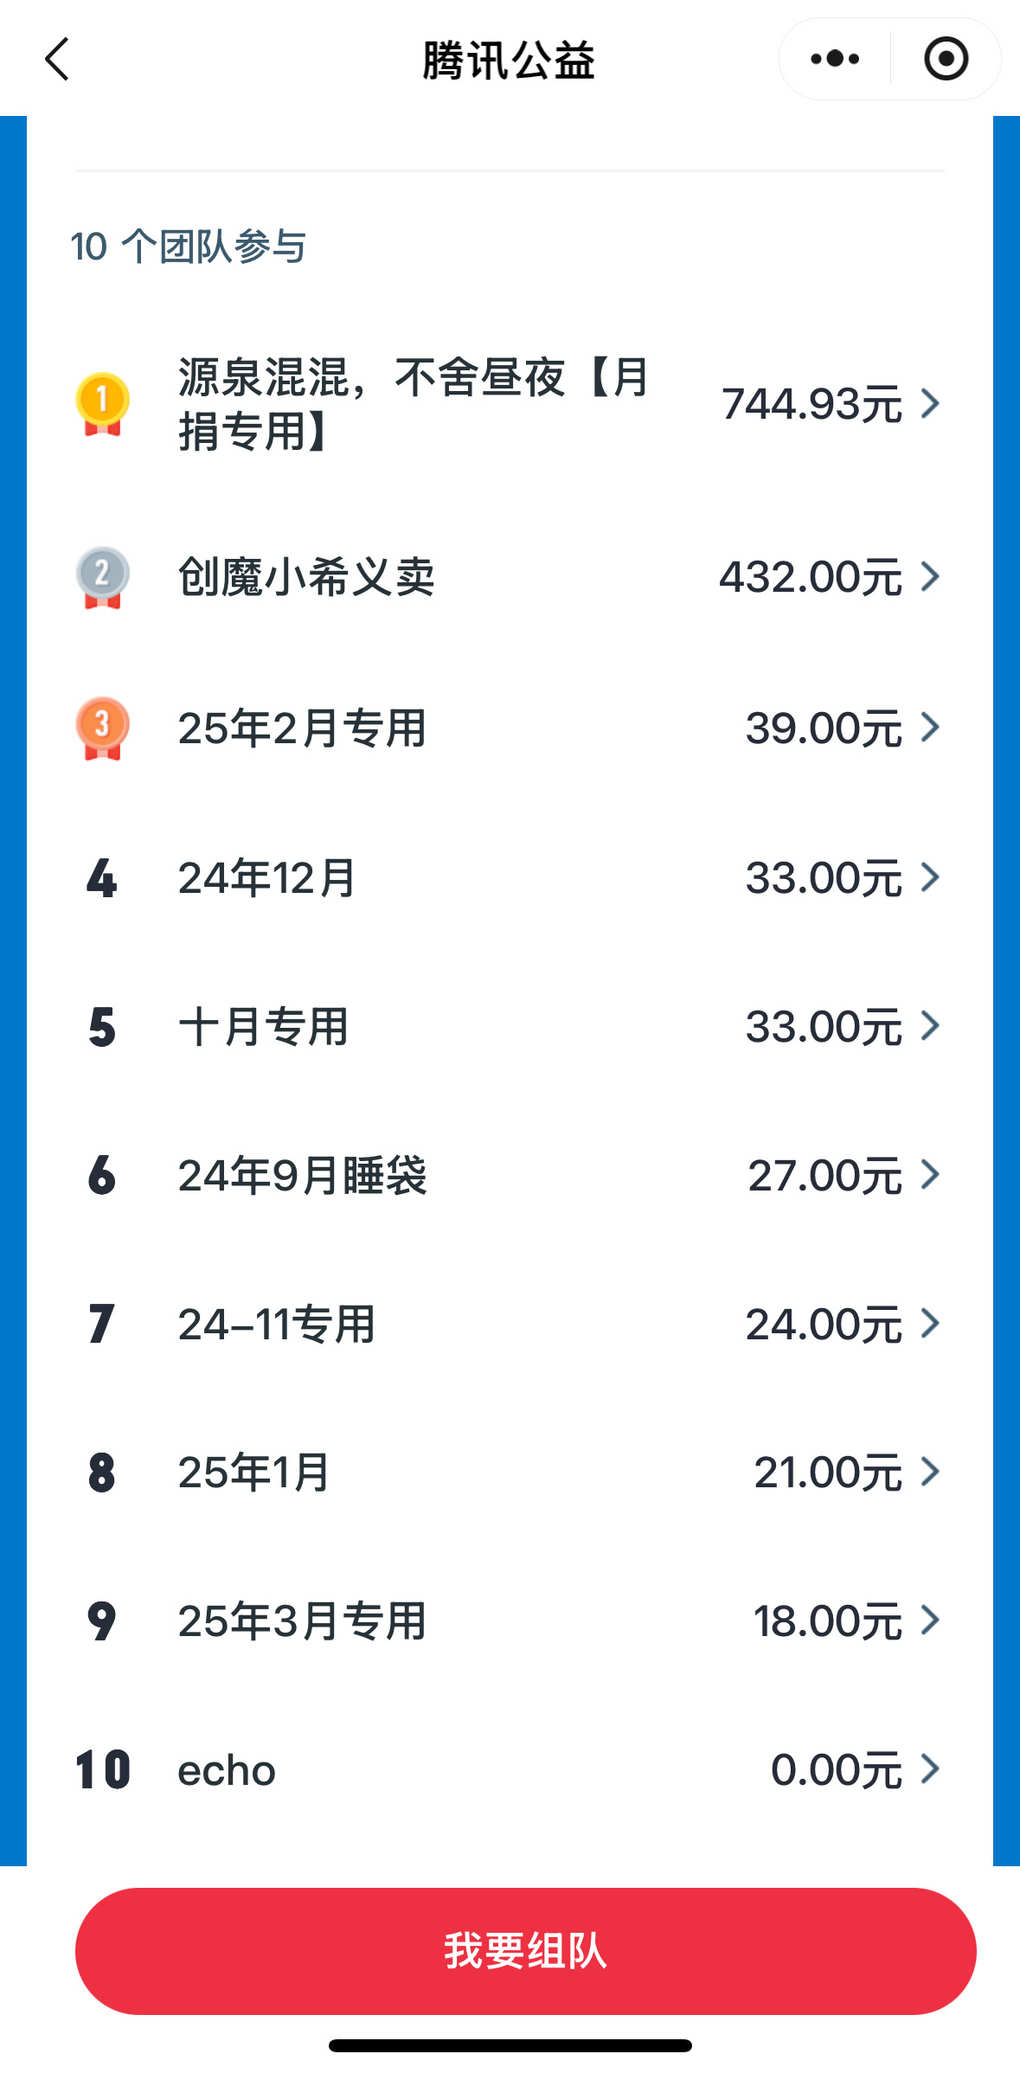
Task: Click rank number 10 badge
Action: click(103, 1769)
